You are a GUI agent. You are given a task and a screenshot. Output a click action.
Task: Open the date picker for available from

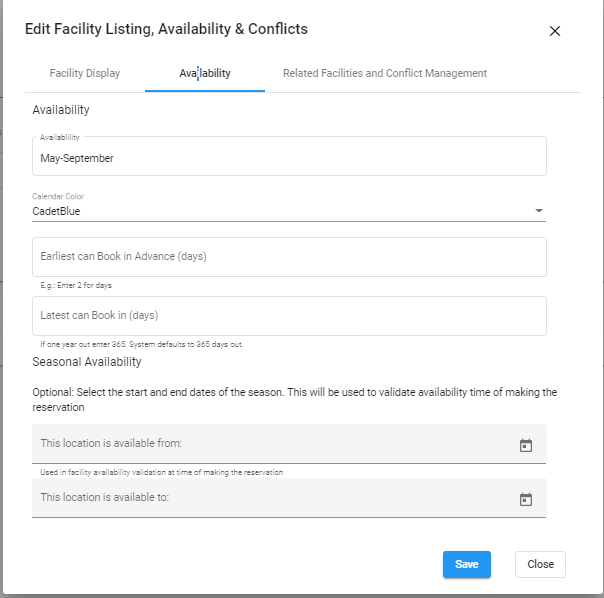click(x=526, y=445)
